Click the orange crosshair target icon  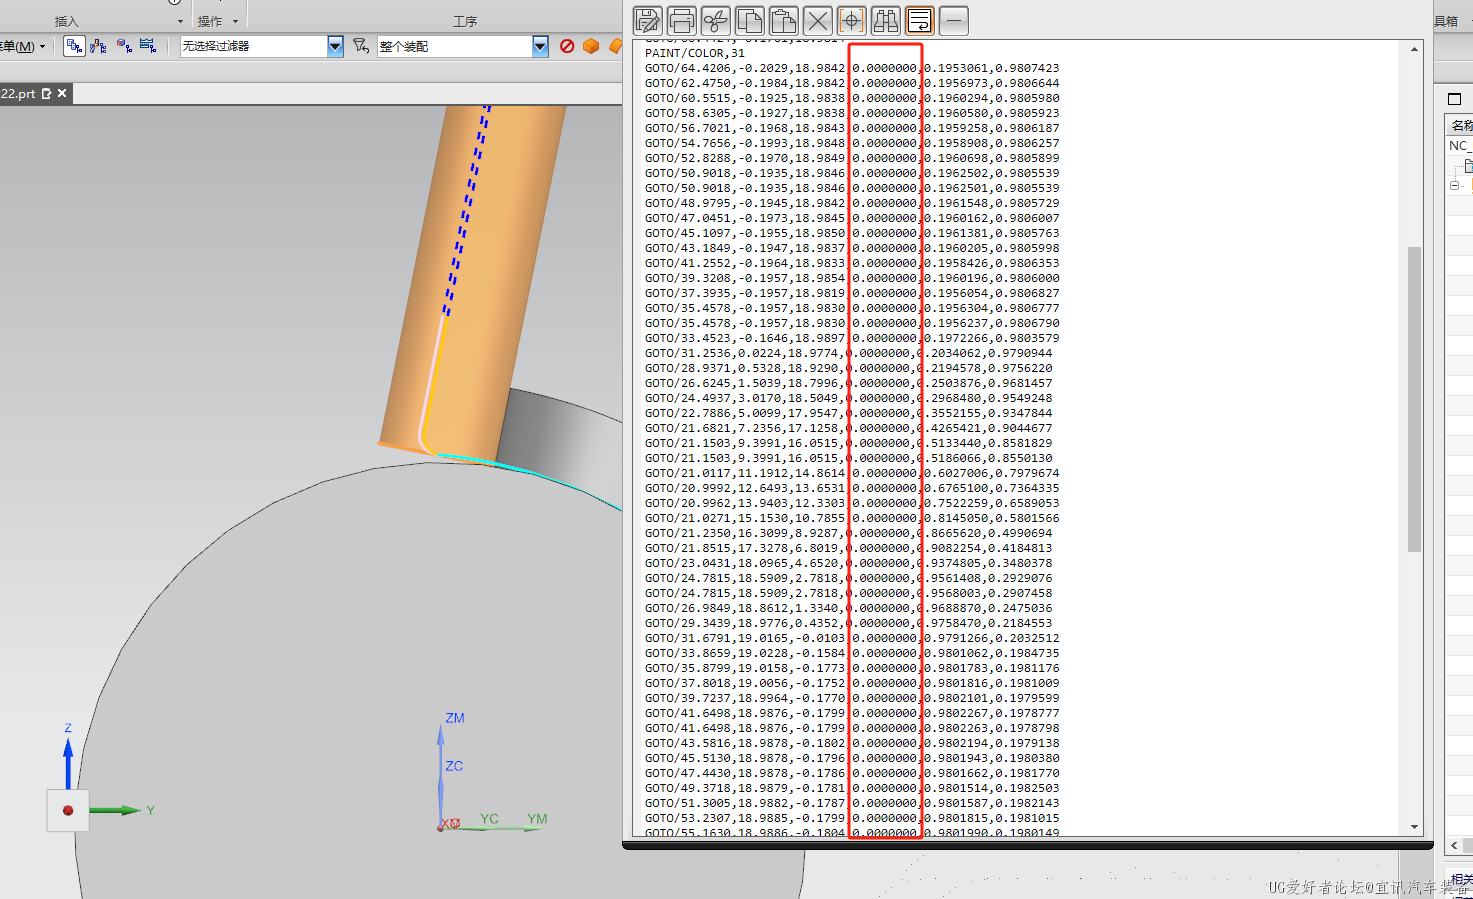tap(852, 20)
